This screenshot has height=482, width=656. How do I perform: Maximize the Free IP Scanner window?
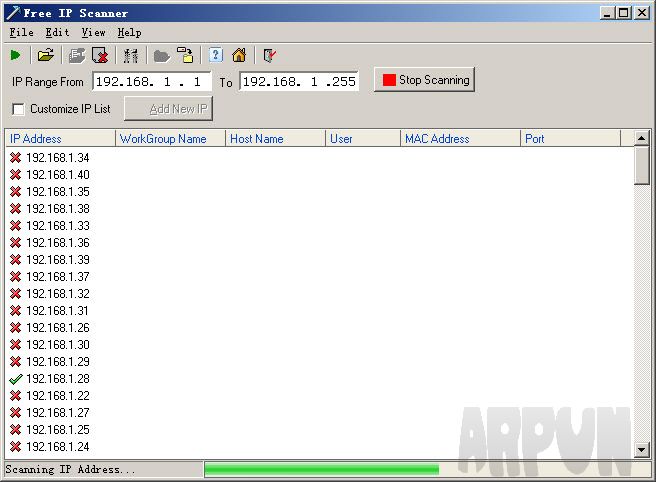[623, 13]
